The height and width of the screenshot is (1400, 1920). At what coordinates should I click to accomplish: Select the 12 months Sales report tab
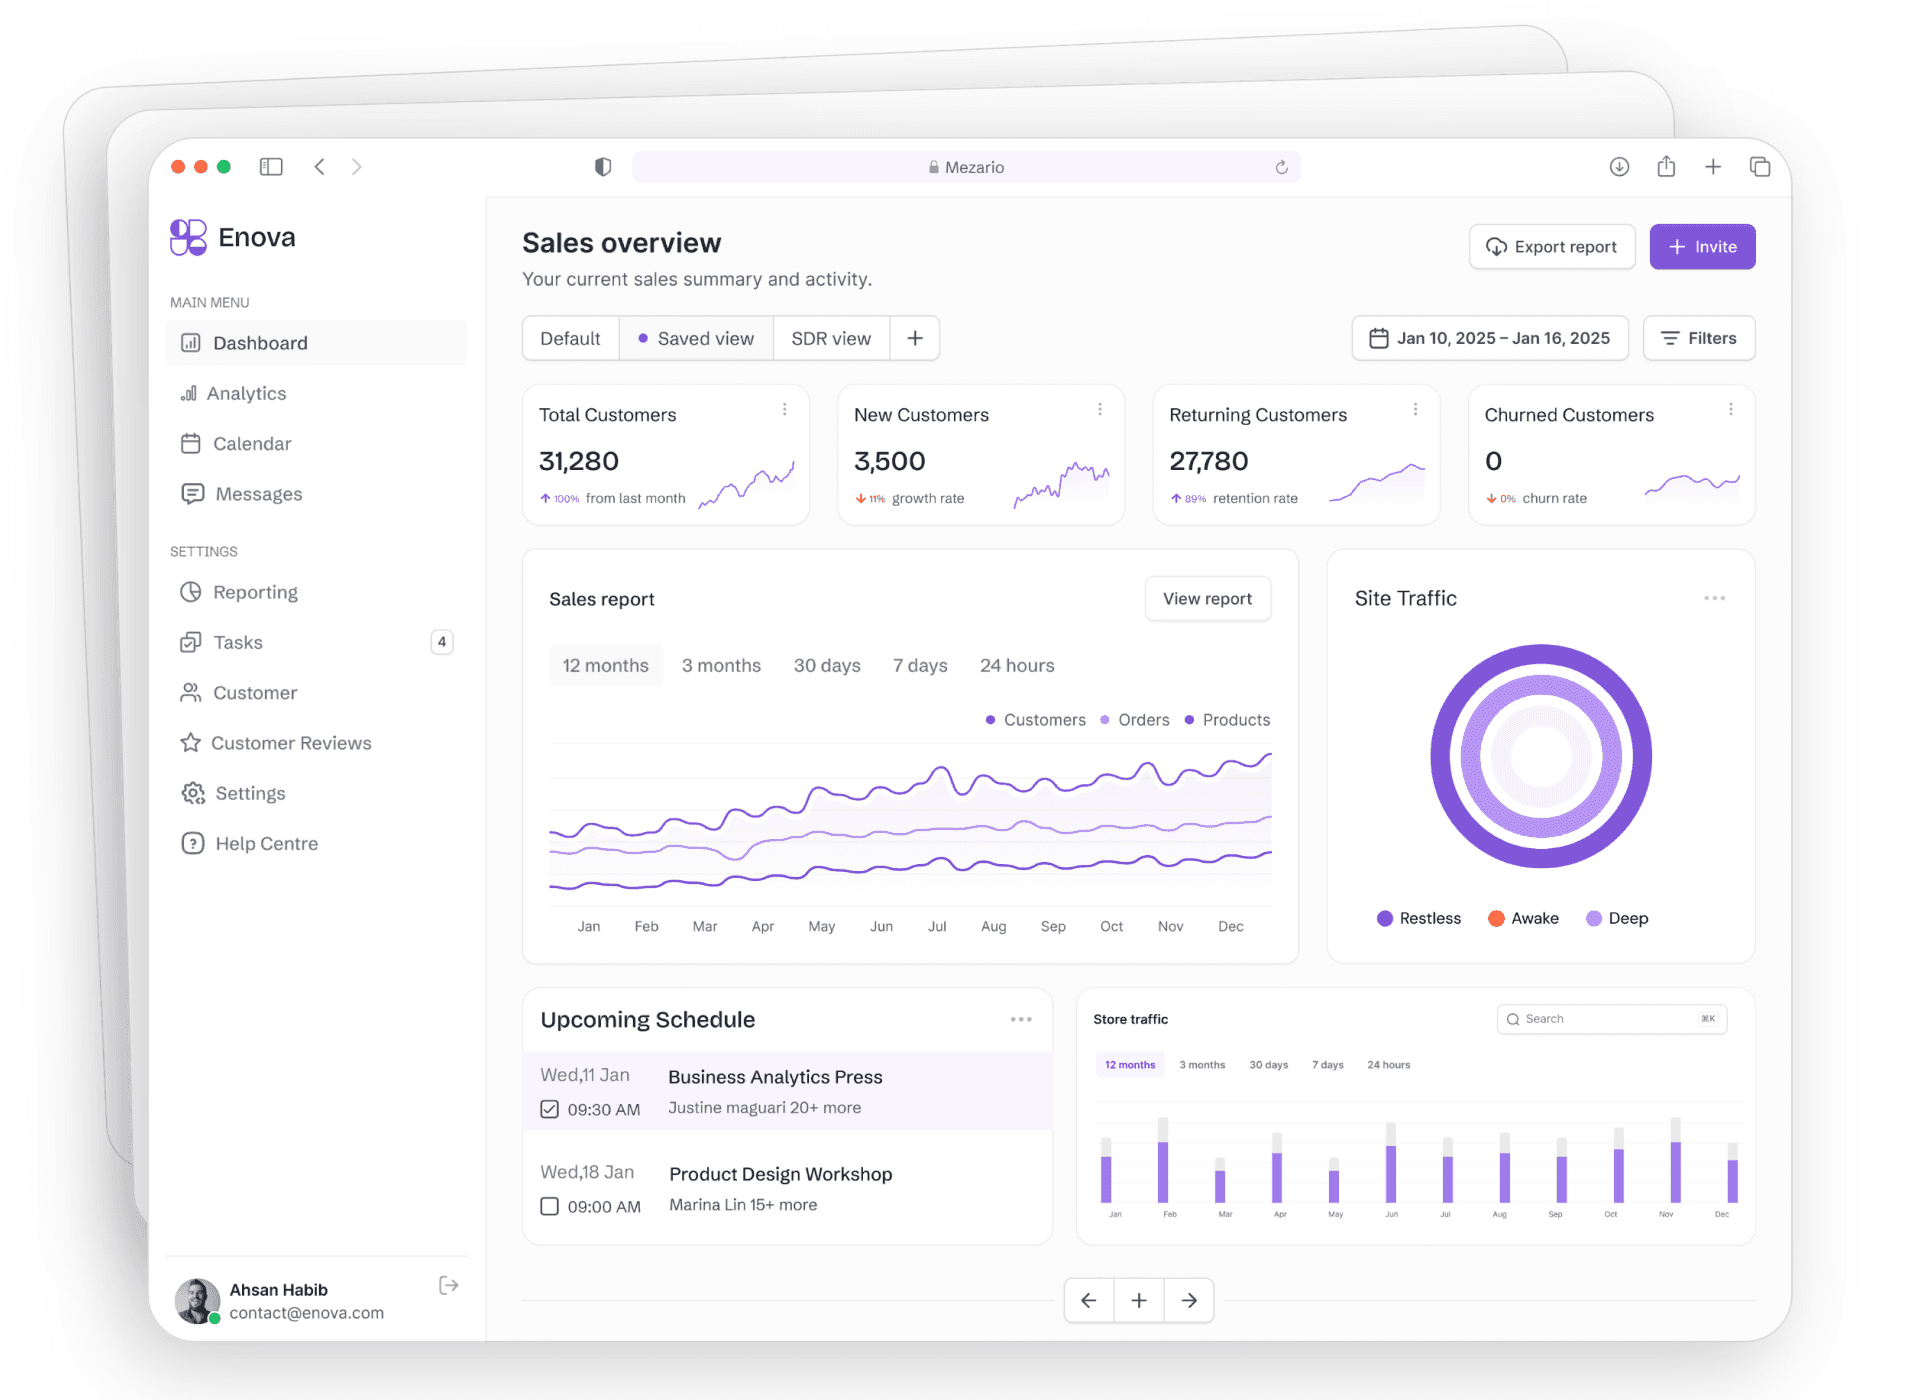602,665
